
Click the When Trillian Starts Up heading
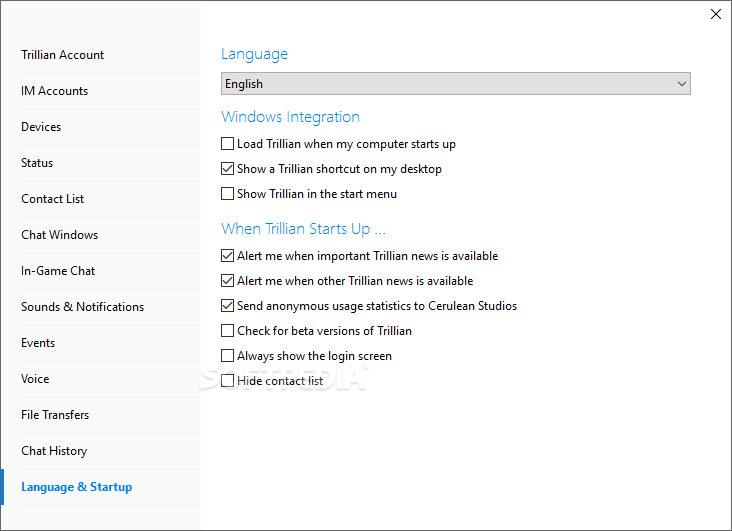(x=303, y=229)
